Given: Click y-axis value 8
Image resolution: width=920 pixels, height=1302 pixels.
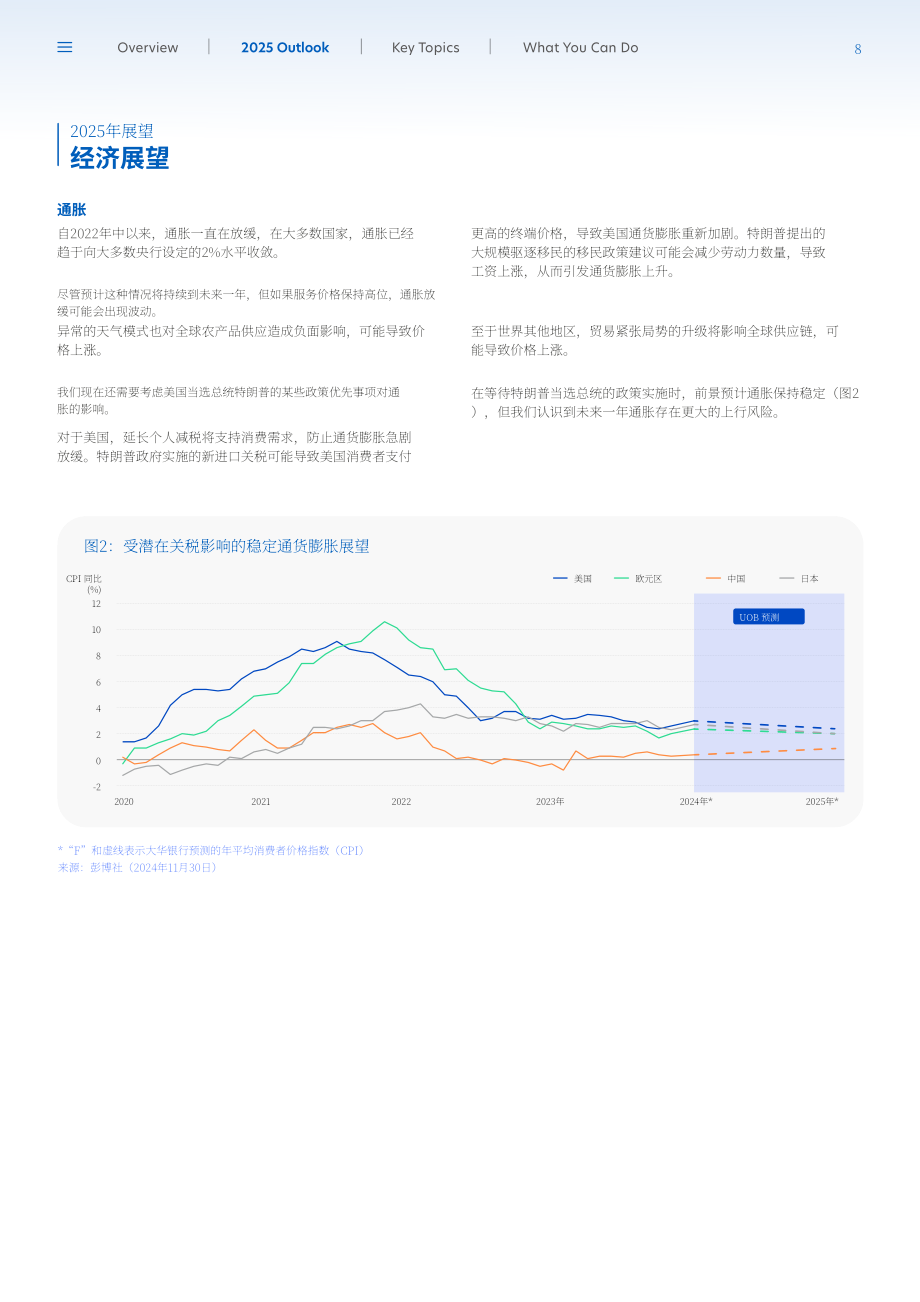Looking at the screenshot, I should coord(98,656).
